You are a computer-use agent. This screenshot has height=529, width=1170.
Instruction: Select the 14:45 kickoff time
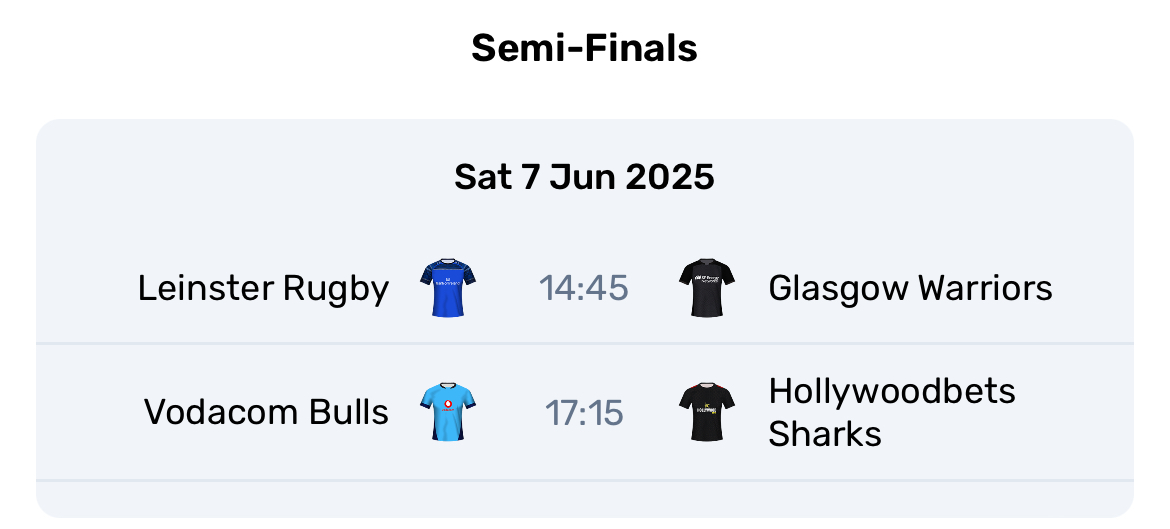[584, 289]
